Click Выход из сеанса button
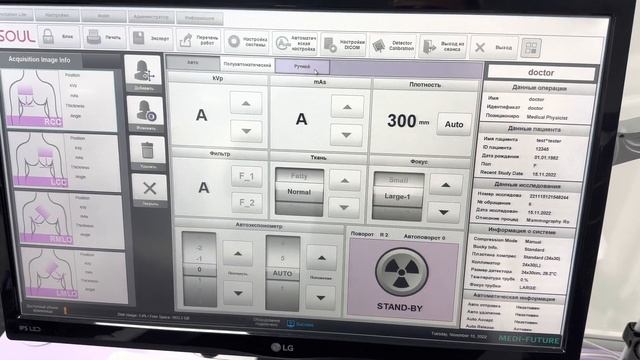 [443, 46]
